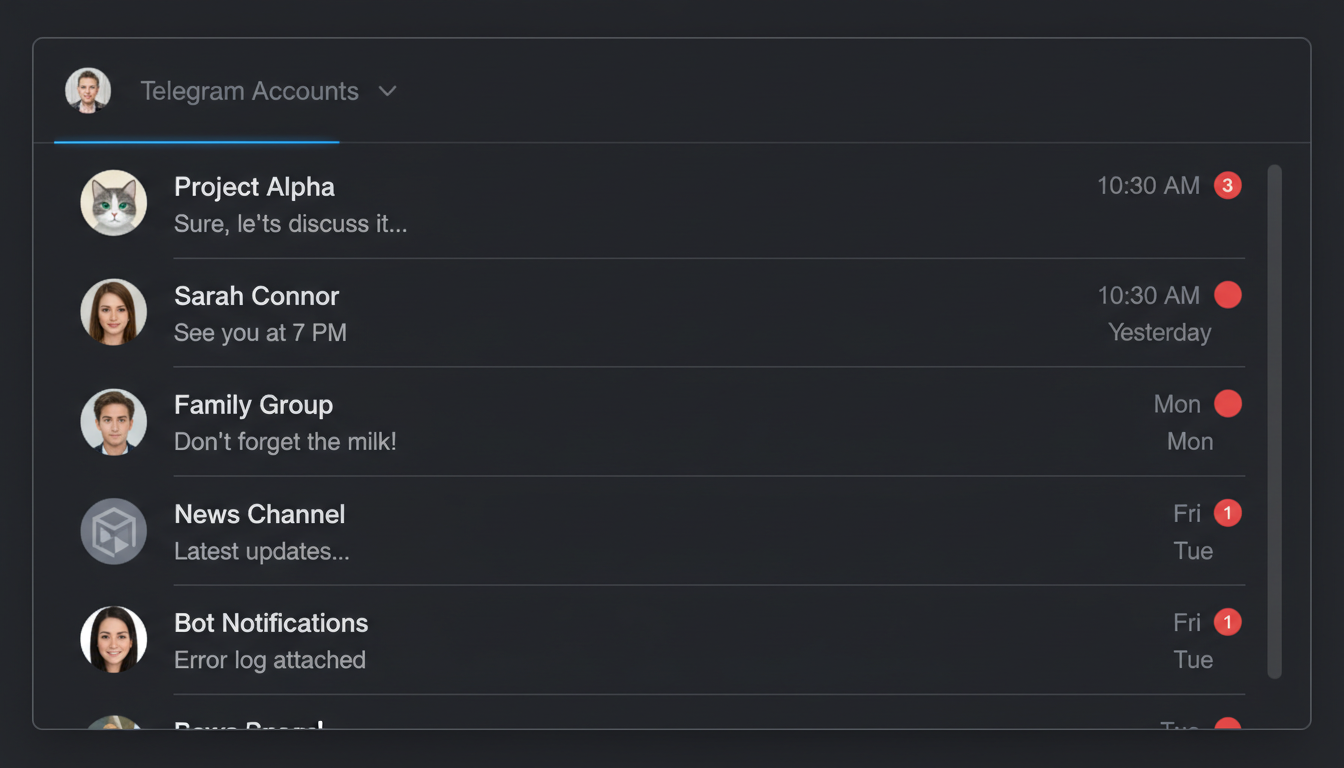Click the unread badge on Bot Notifications
Viewport: 1344px width, 768px height.
(x=1228, y=622)
